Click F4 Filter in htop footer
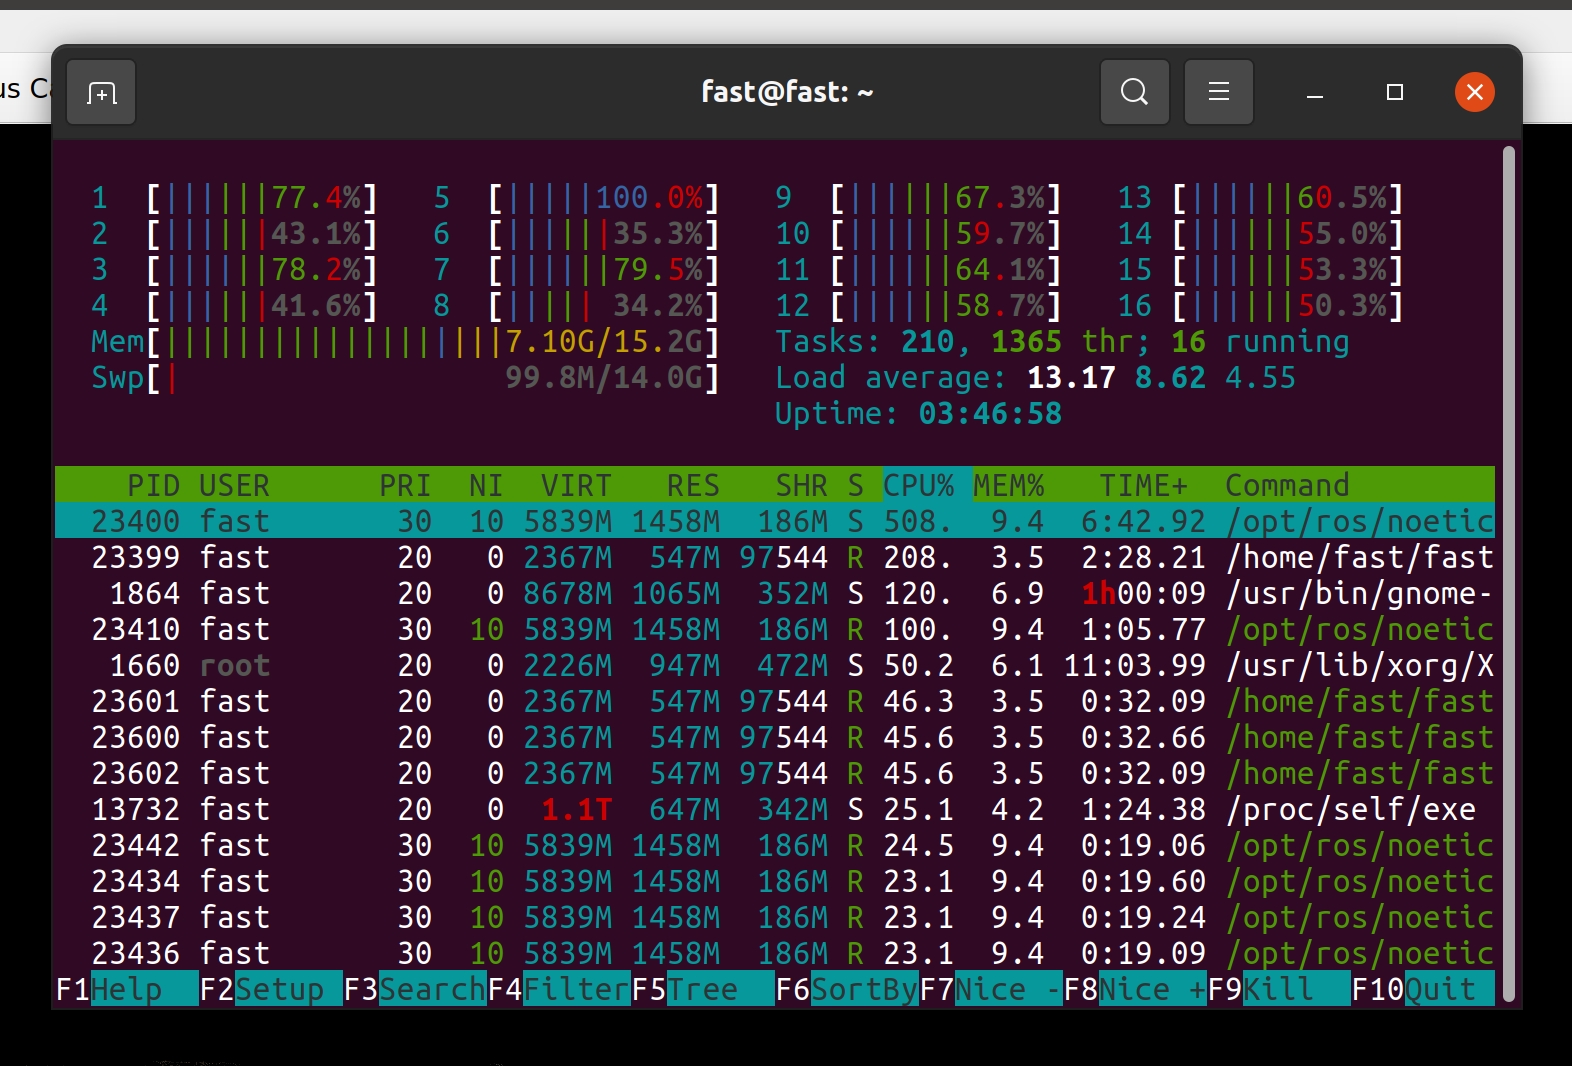 559,989
